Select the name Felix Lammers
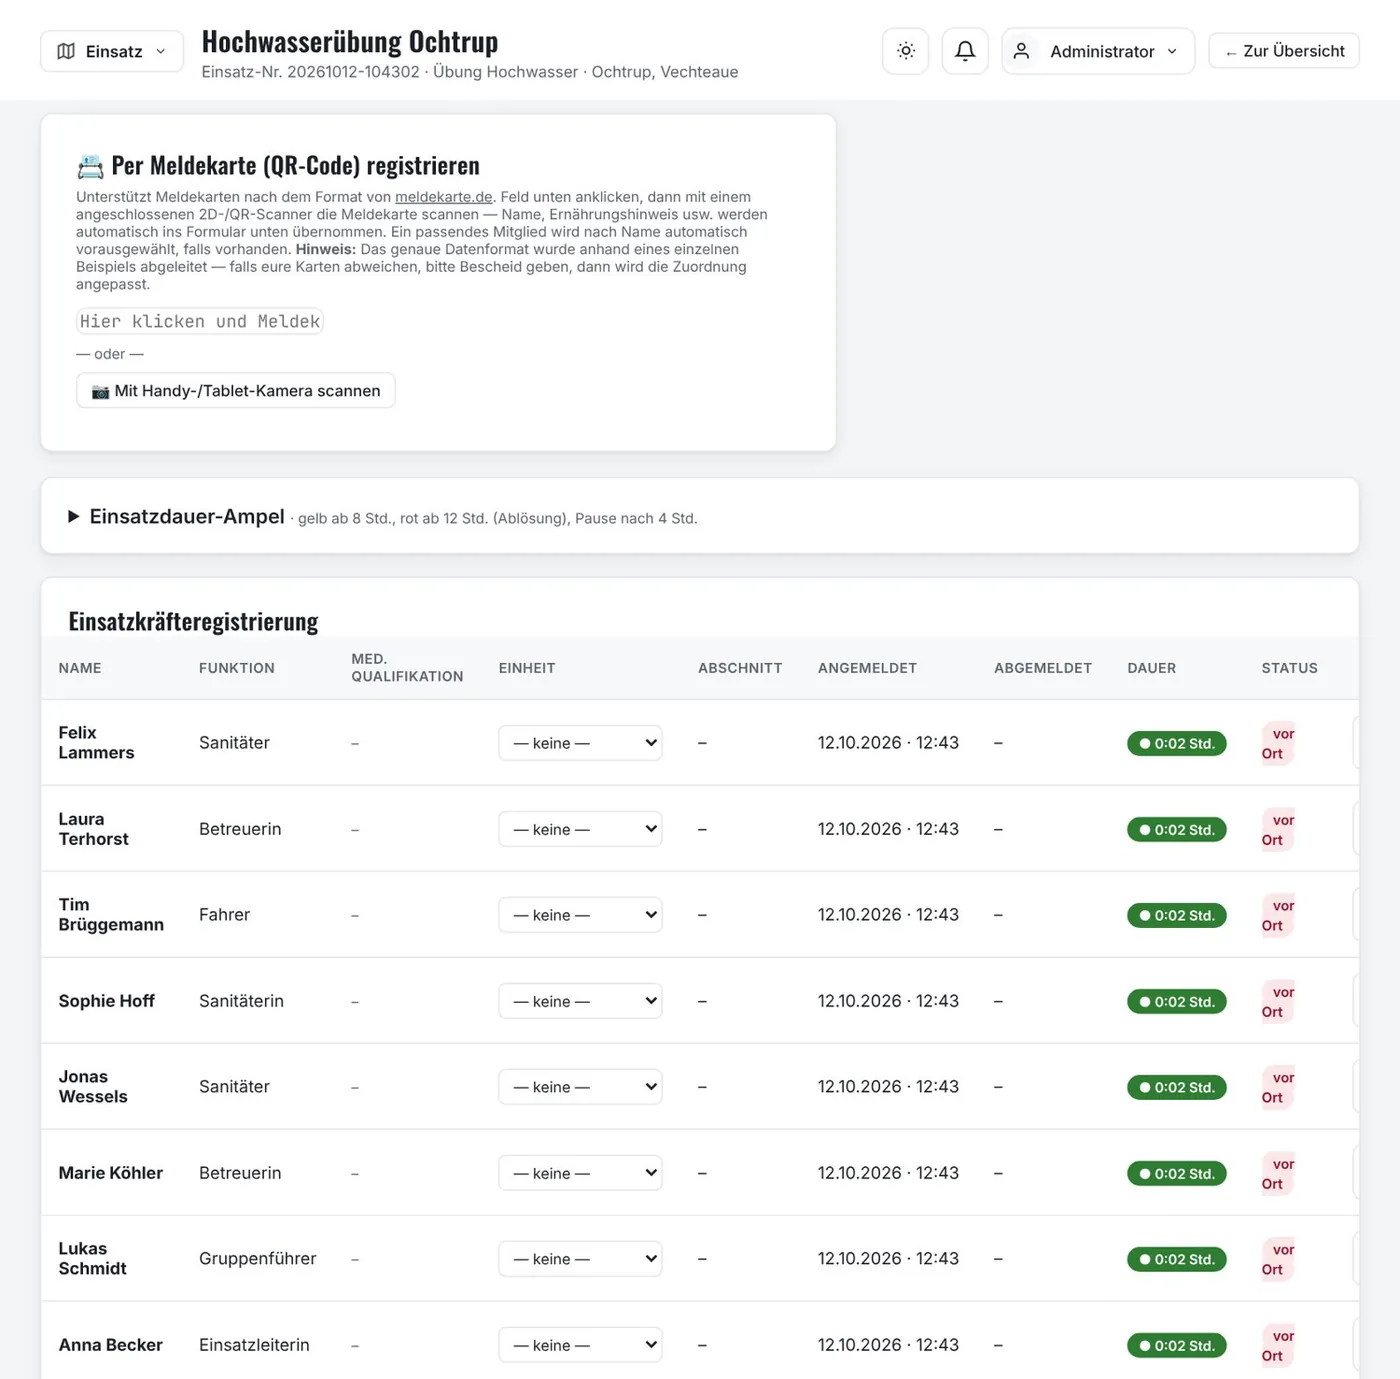Image resolution: width=1400 pixels, height=1379 pixels. pyautogui.click(x=96, y=743)
